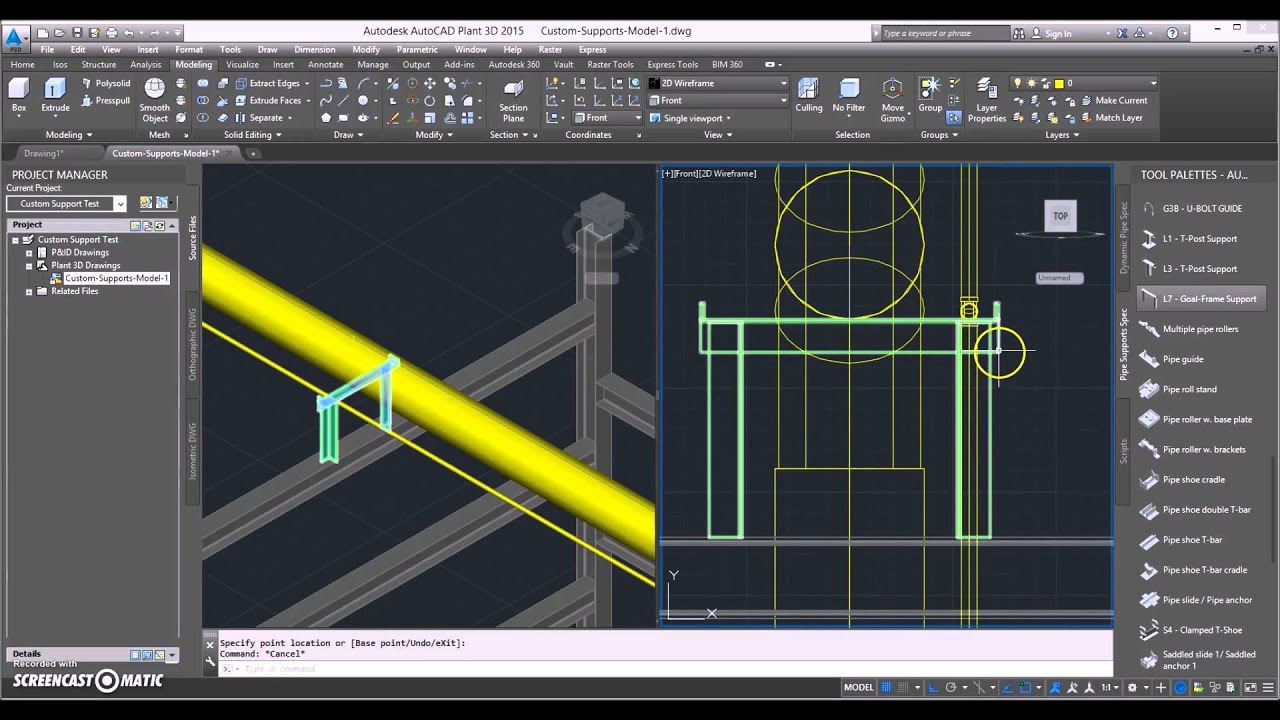The image size is (1280, 720).
Task: Open the visual style 2D Wireframe dropdown
Action: [x=717, y=83]
